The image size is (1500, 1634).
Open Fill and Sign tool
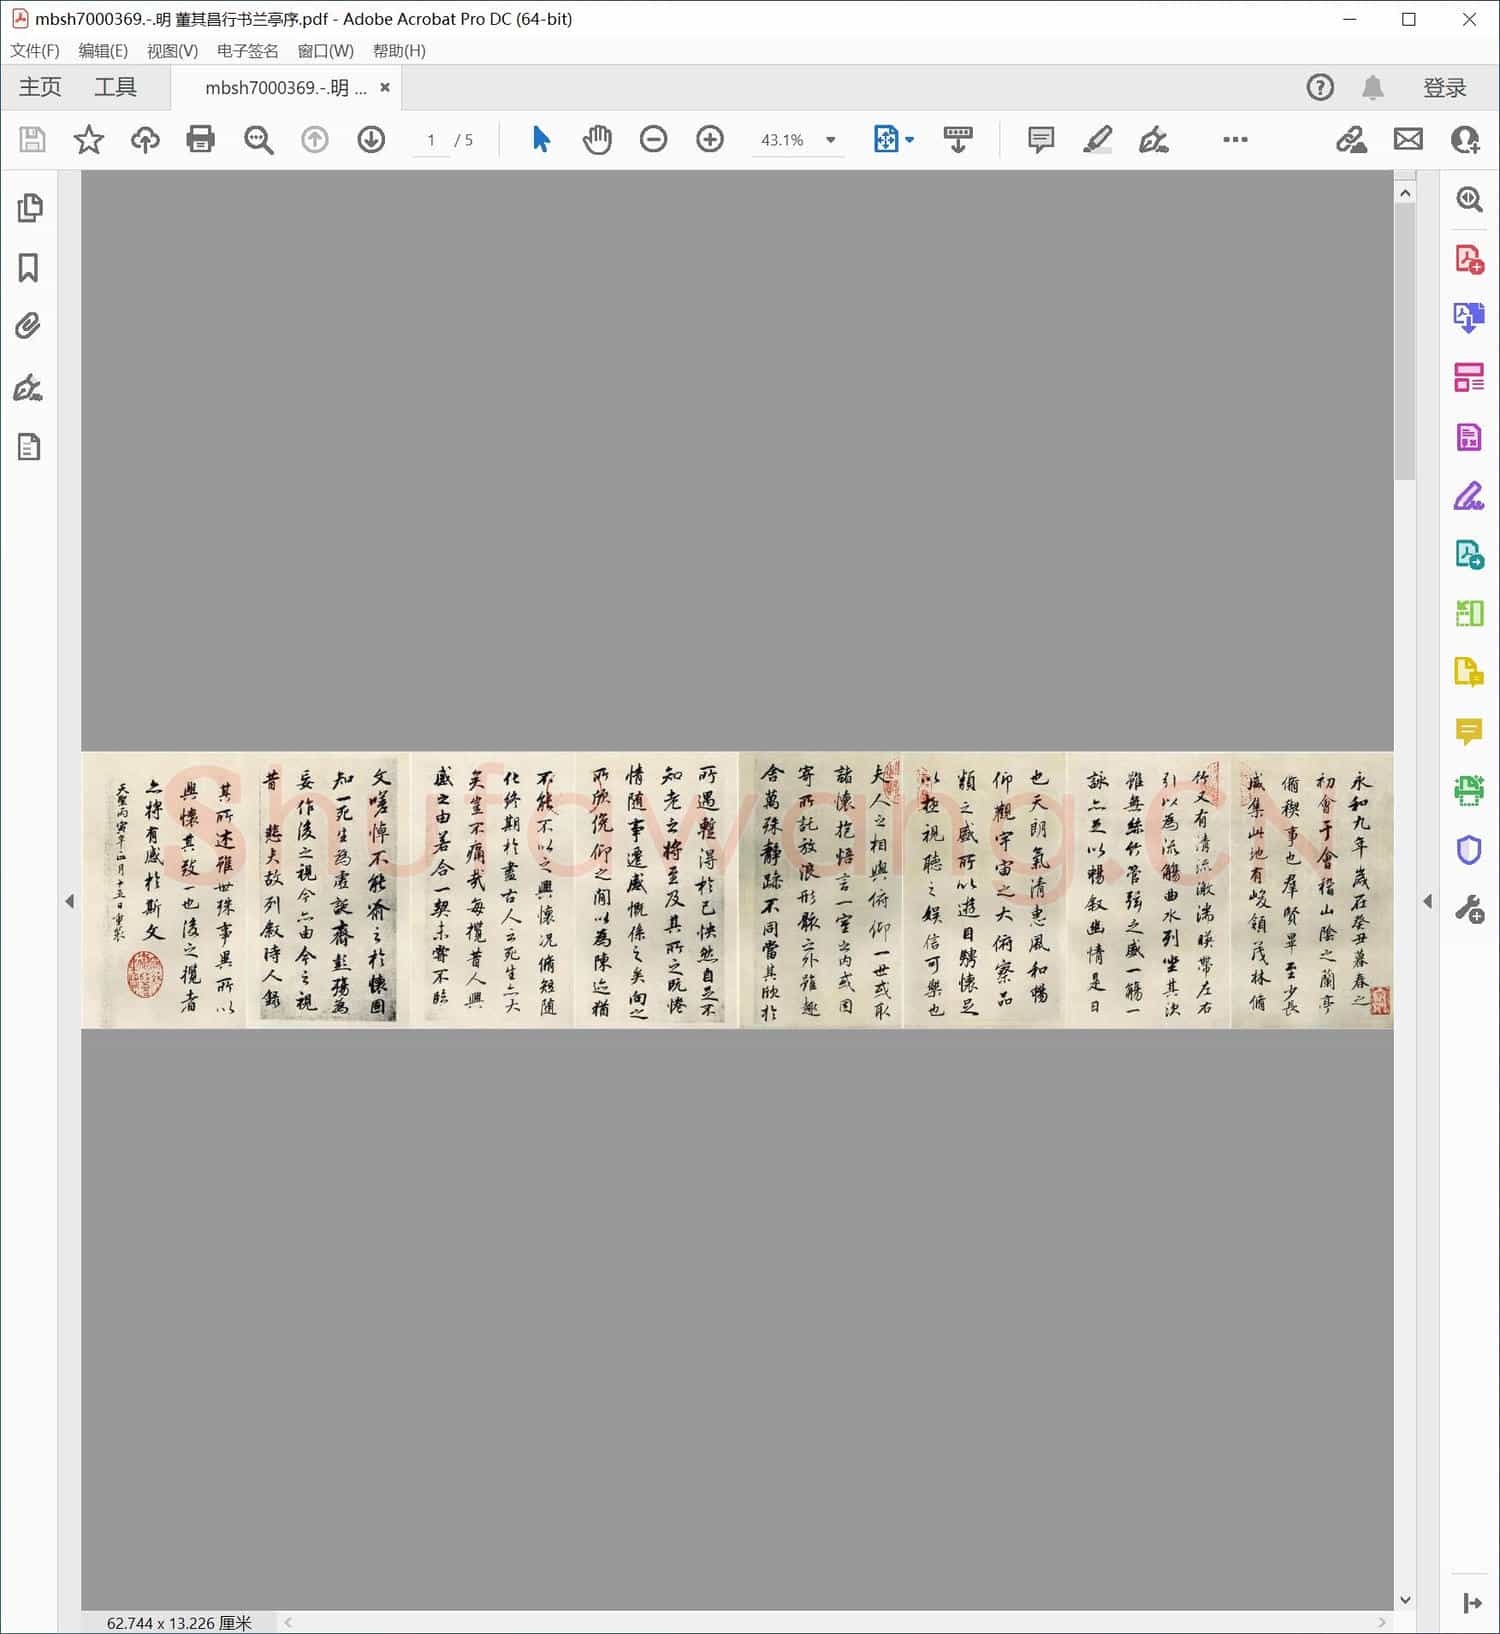click(x=1469, y=496)
